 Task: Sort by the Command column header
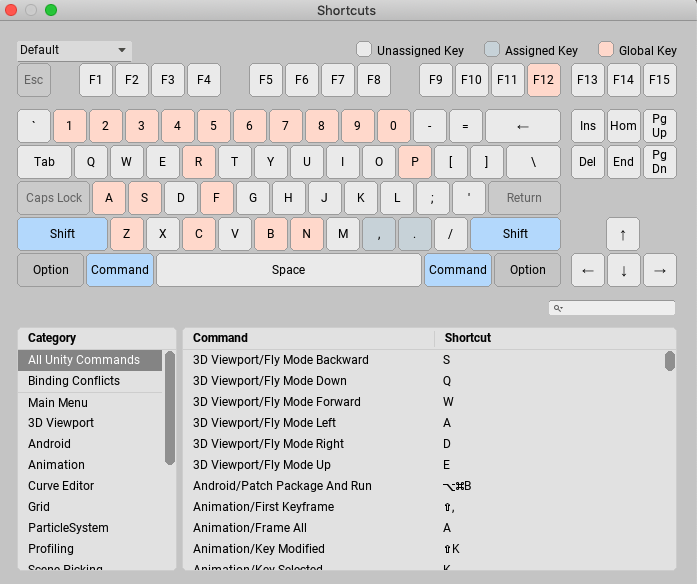(x=220, y=338)
